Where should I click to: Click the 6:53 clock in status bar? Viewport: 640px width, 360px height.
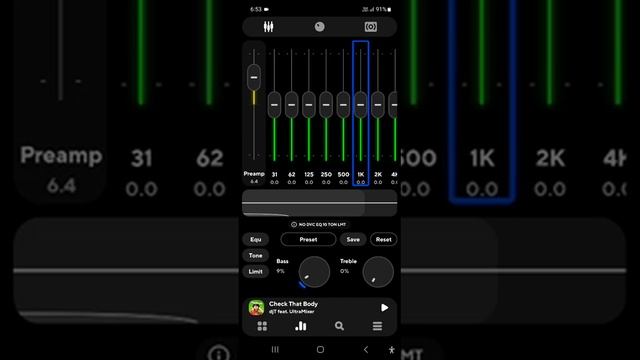256,9
